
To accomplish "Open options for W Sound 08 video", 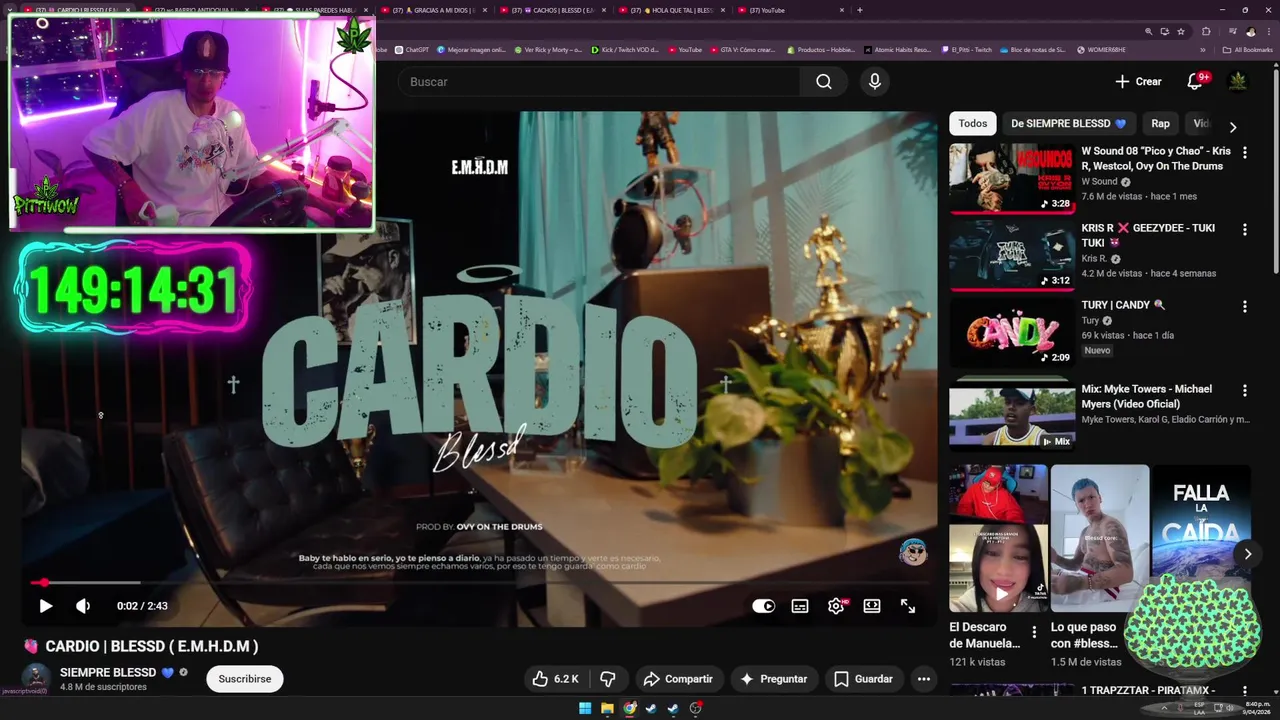I will [x=1245, y=153].
